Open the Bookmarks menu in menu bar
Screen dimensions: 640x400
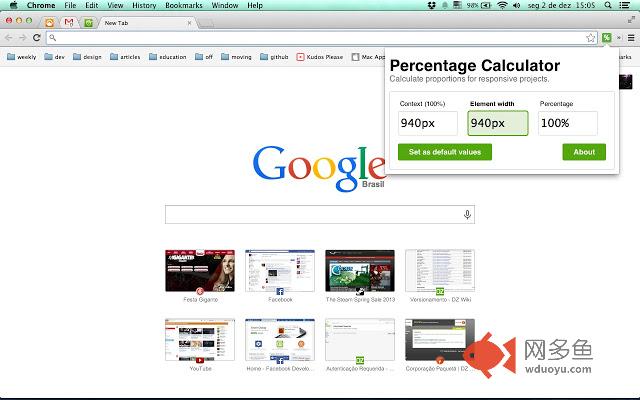click(x=184, y=5)
